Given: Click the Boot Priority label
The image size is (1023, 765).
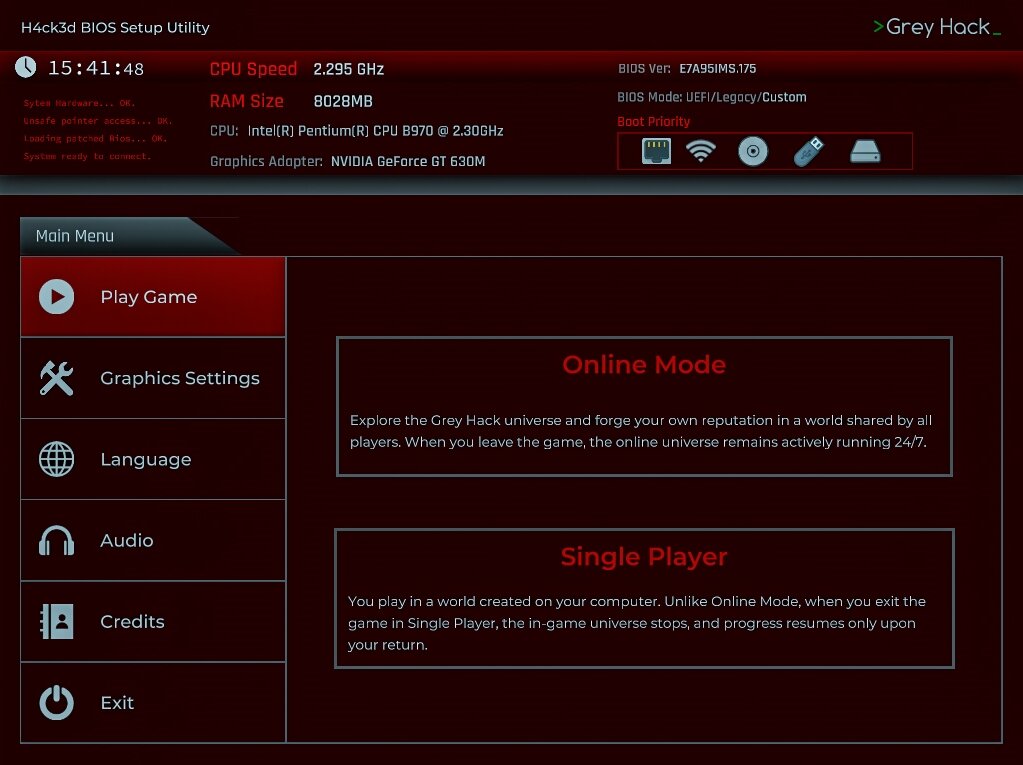Looking at the screenshot, I should pyautogui.click(x=653, y=121).
